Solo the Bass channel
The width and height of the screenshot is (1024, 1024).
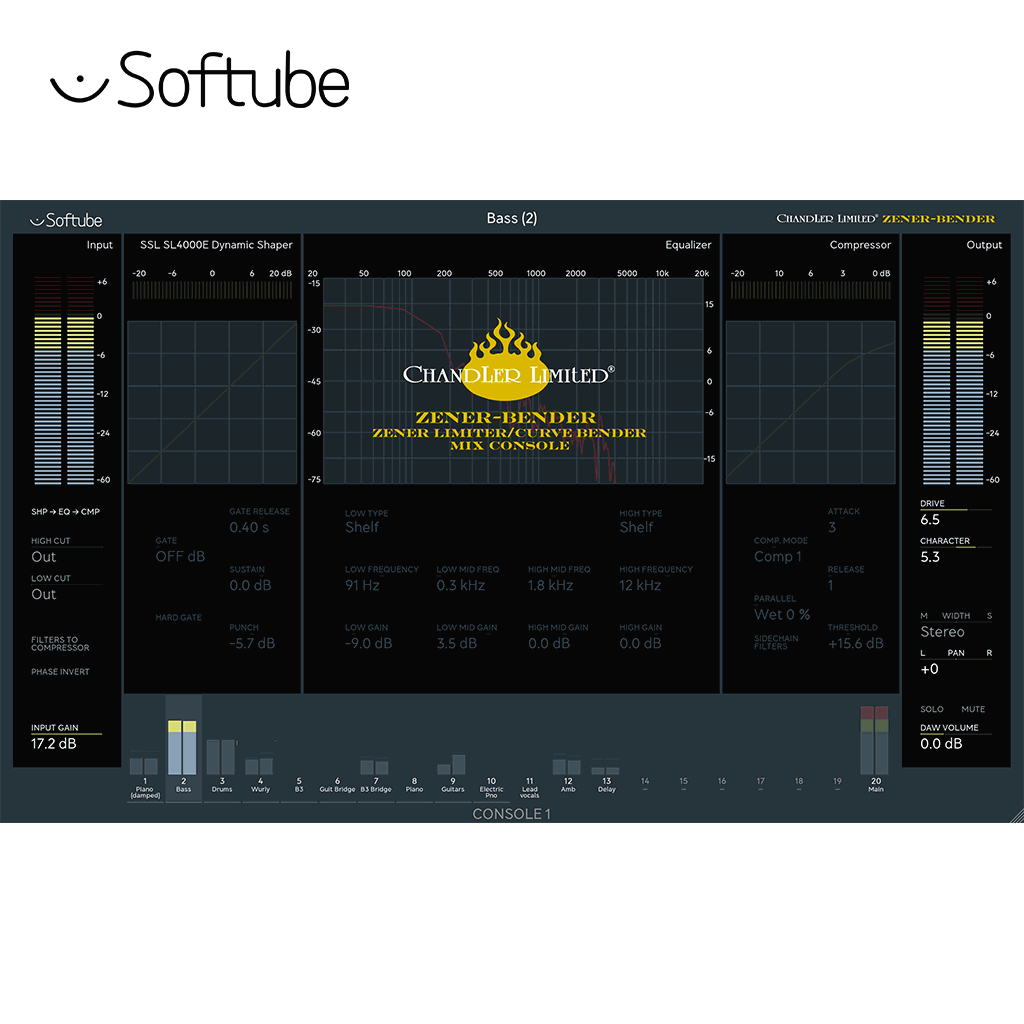coord(931,709)
